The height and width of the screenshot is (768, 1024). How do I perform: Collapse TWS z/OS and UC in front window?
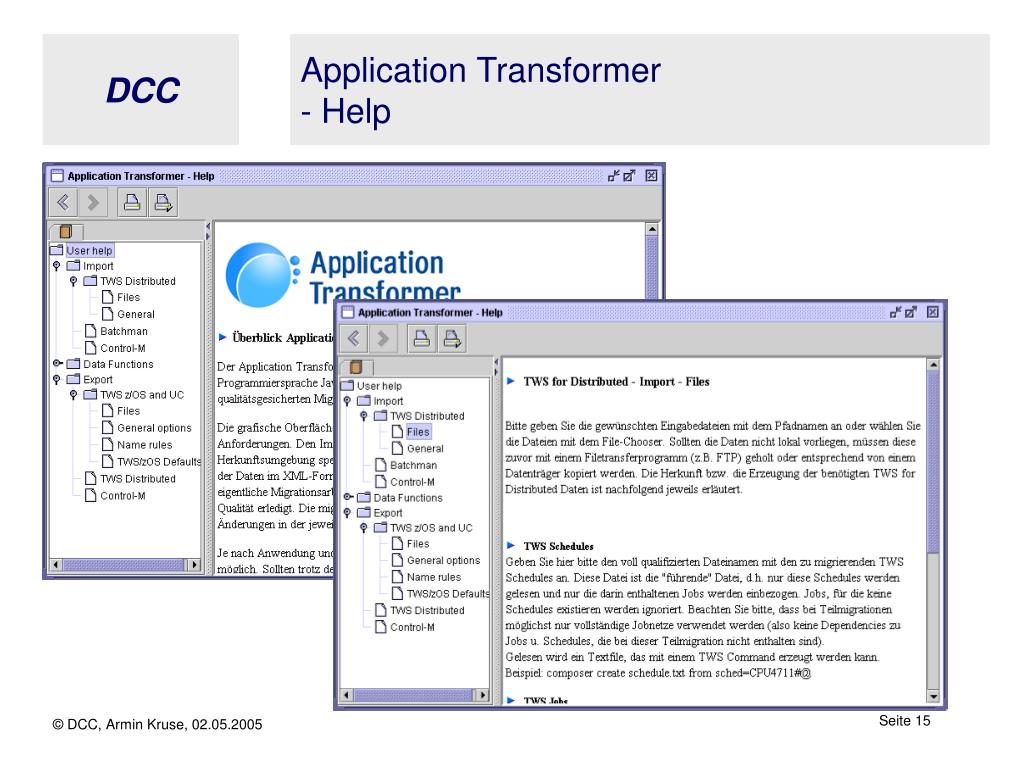pyautogui.click(x=364, y=528)
